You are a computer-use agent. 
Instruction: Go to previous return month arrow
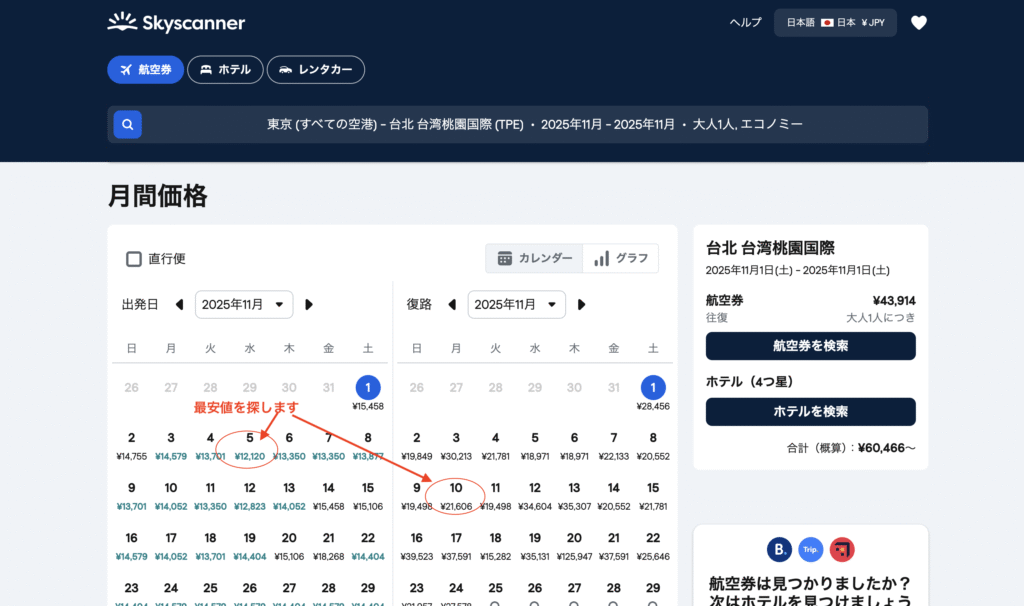click(452, 305)
